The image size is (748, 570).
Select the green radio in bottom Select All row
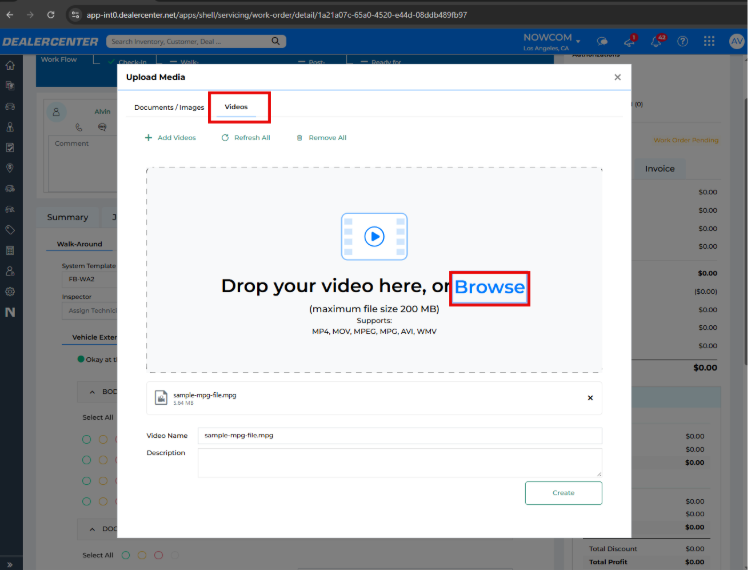[126, 555]
